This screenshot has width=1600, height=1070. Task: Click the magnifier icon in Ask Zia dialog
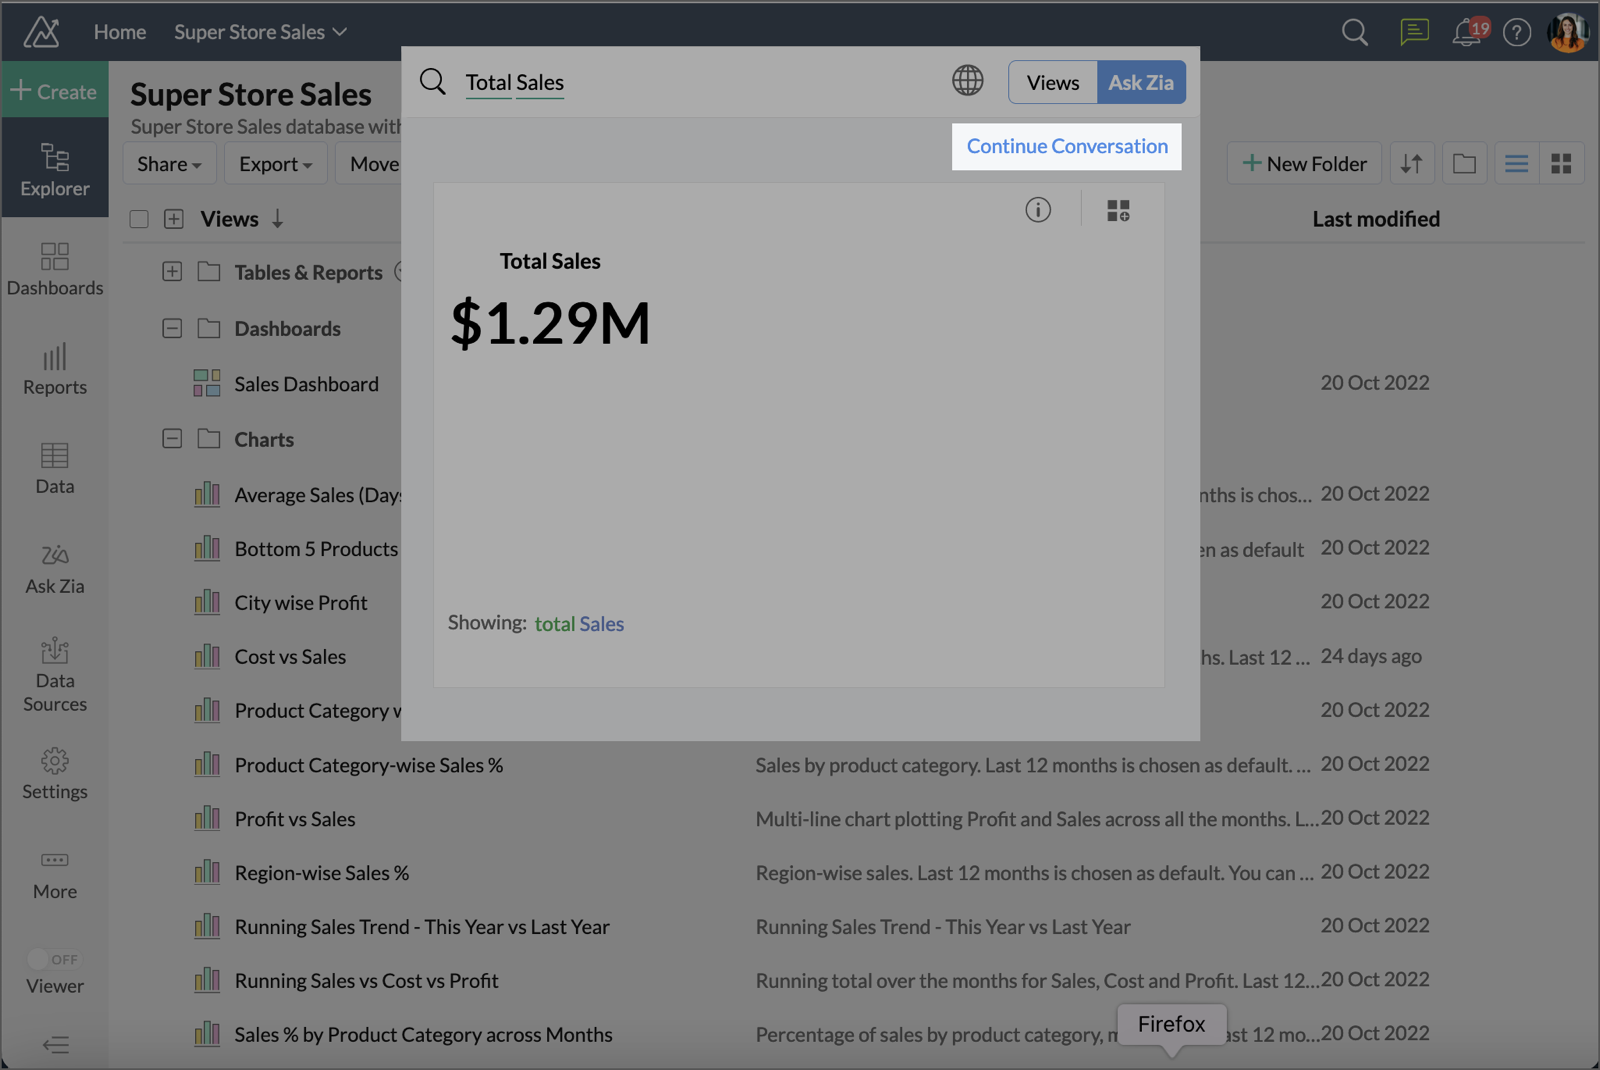[433, 81]
